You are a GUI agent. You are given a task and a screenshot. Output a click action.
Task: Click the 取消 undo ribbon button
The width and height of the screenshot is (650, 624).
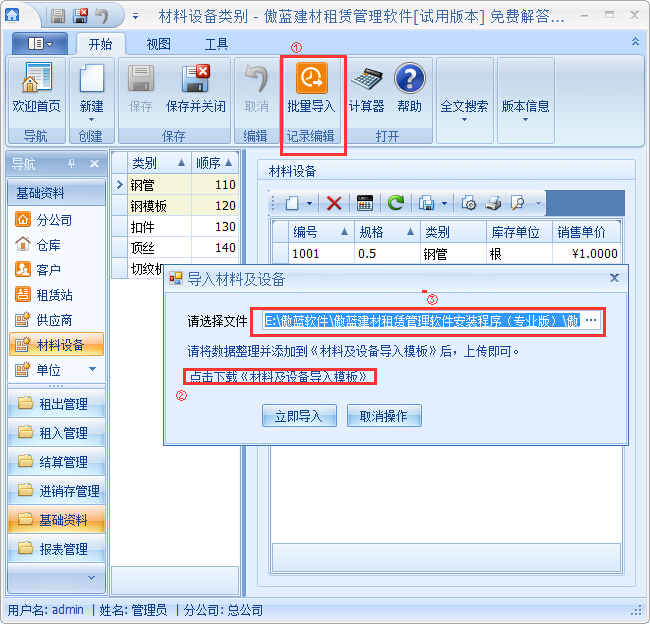click(256, 89)
